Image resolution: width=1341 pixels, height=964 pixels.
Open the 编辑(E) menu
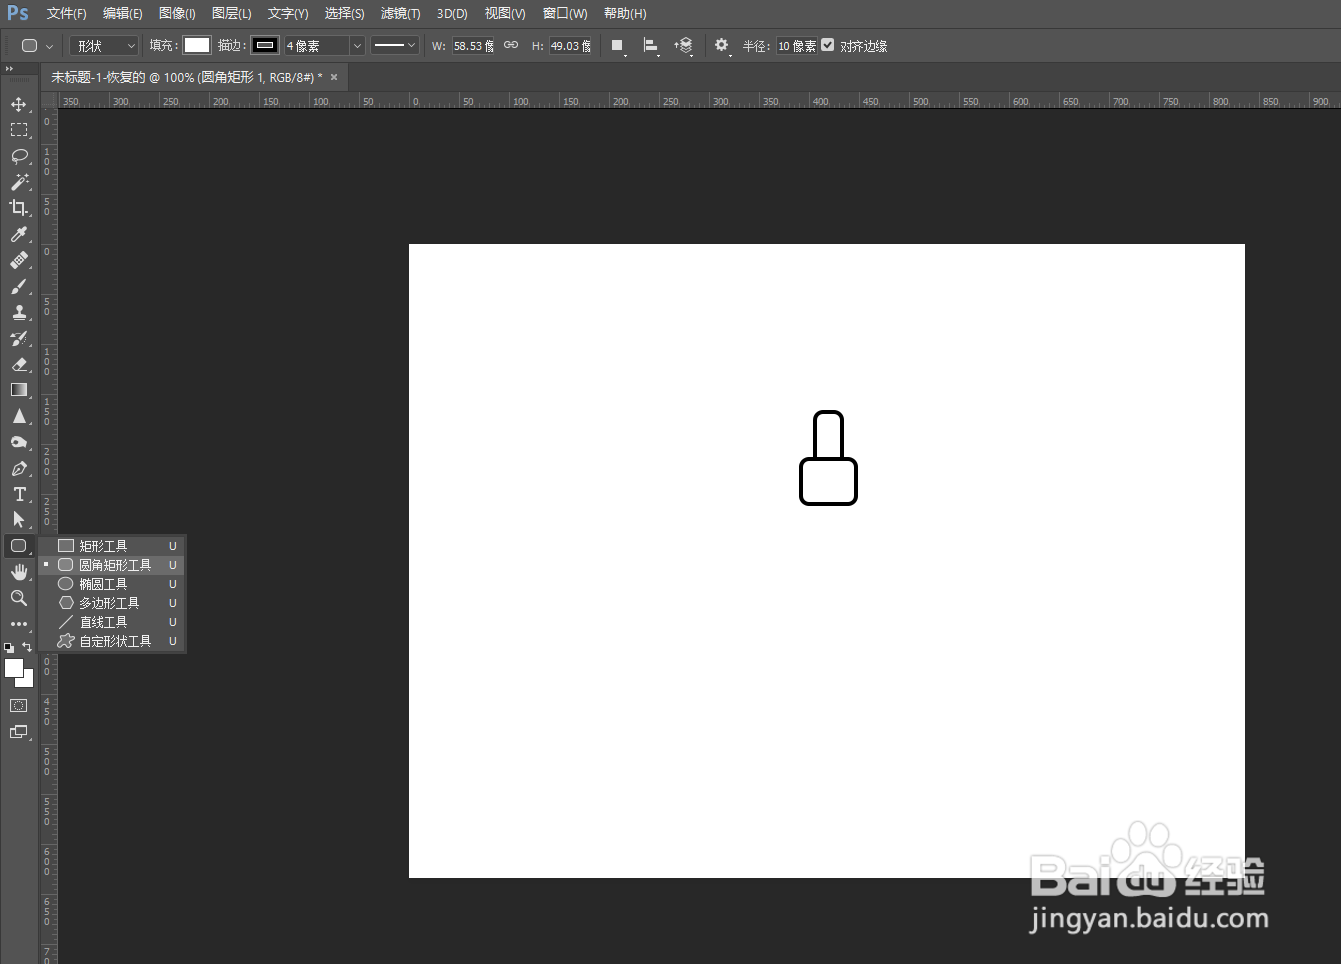click(x=122, y=13)
